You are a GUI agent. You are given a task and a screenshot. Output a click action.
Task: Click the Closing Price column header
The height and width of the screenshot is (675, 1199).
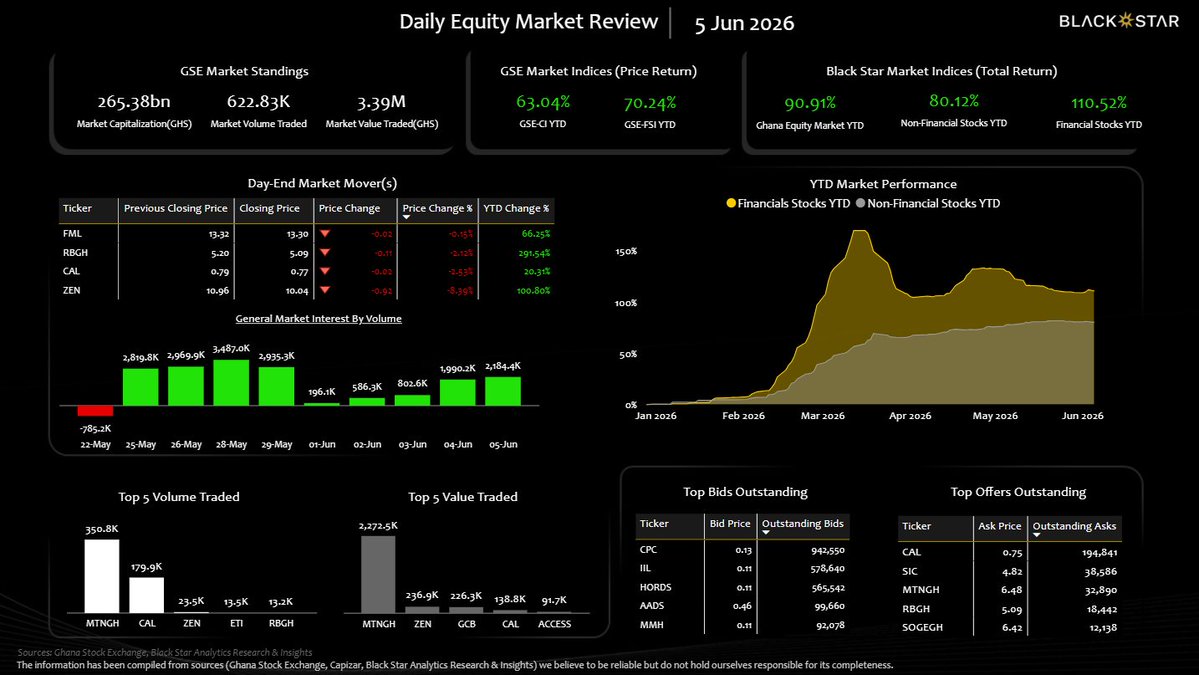269,208
